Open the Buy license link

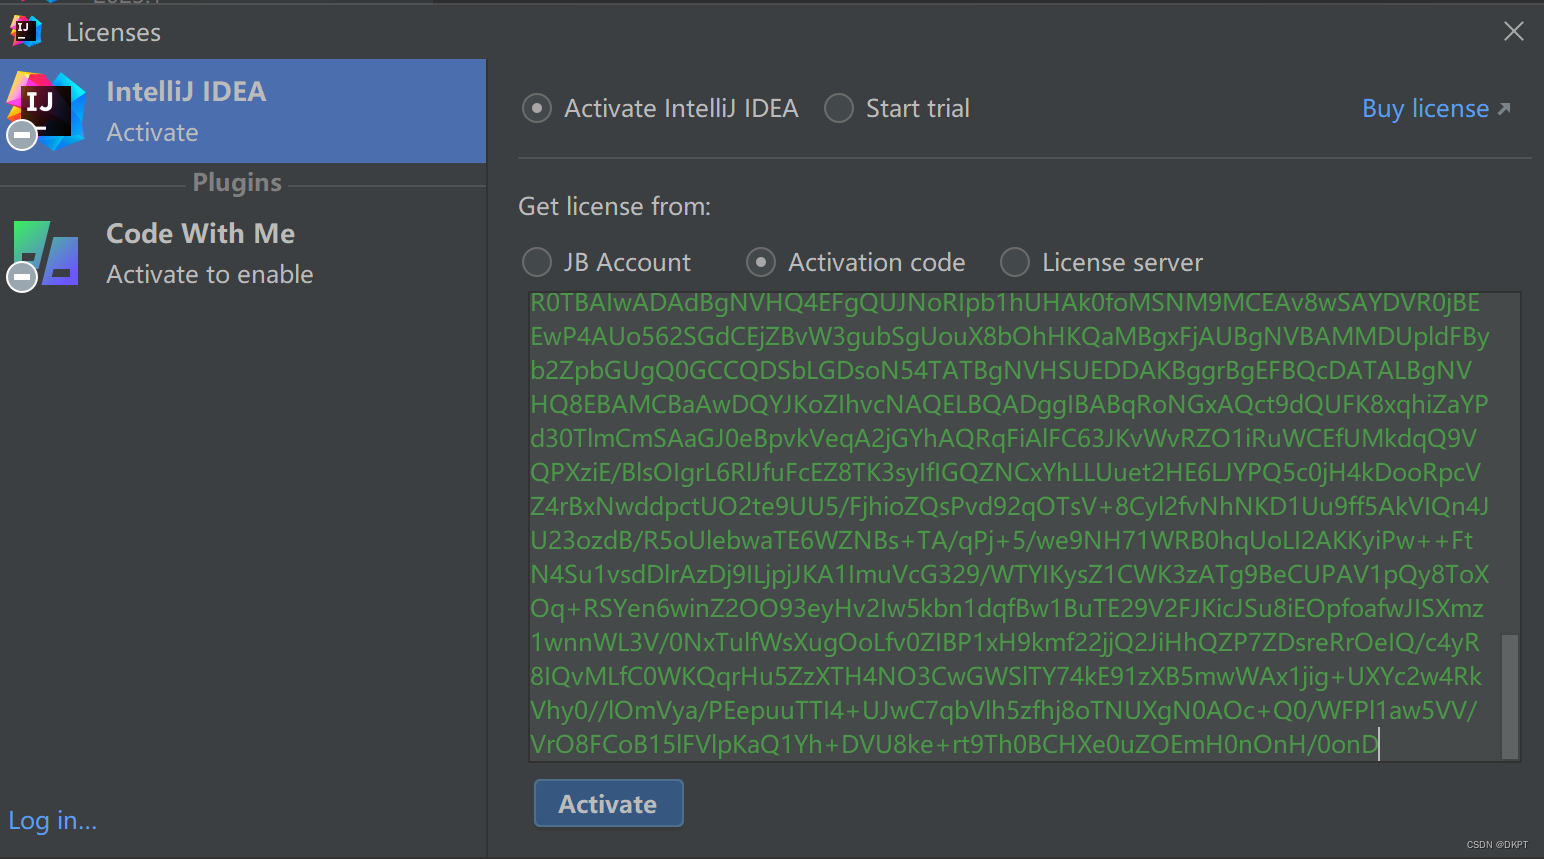pyautogui.click(x=1425, y=108)
